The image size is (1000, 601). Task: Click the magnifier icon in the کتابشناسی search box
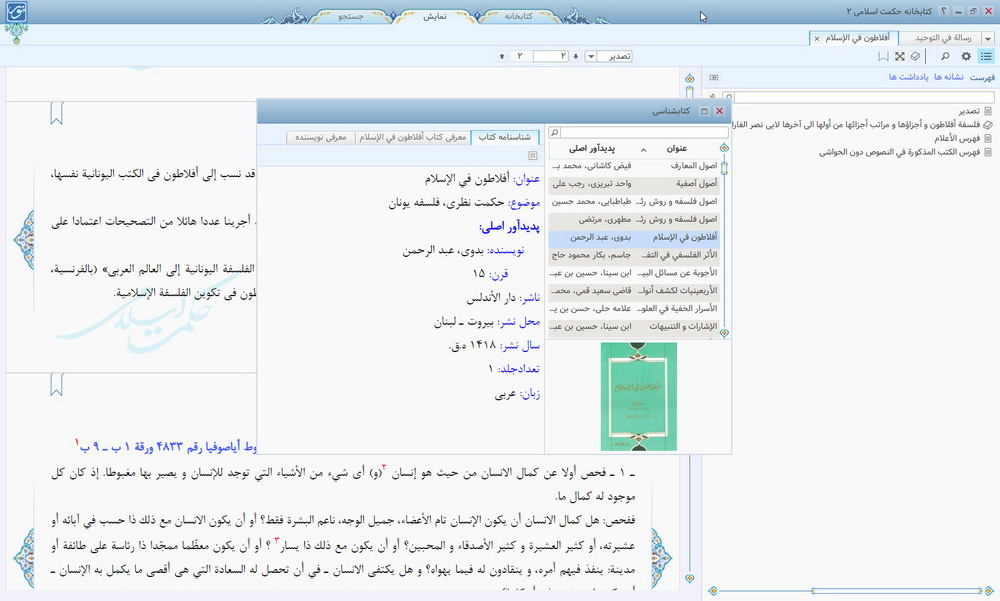[554, 132]
